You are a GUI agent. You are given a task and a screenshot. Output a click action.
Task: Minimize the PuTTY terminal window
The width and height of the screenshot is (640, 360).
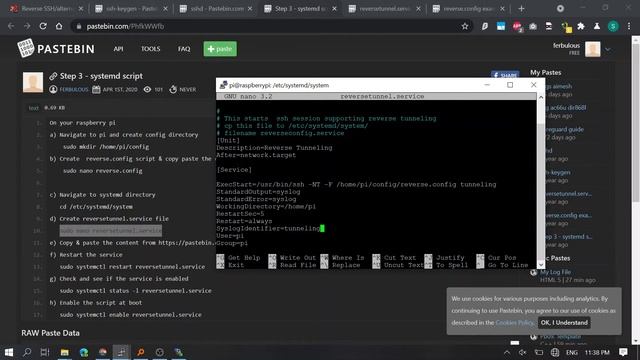(x=487, y=85)
